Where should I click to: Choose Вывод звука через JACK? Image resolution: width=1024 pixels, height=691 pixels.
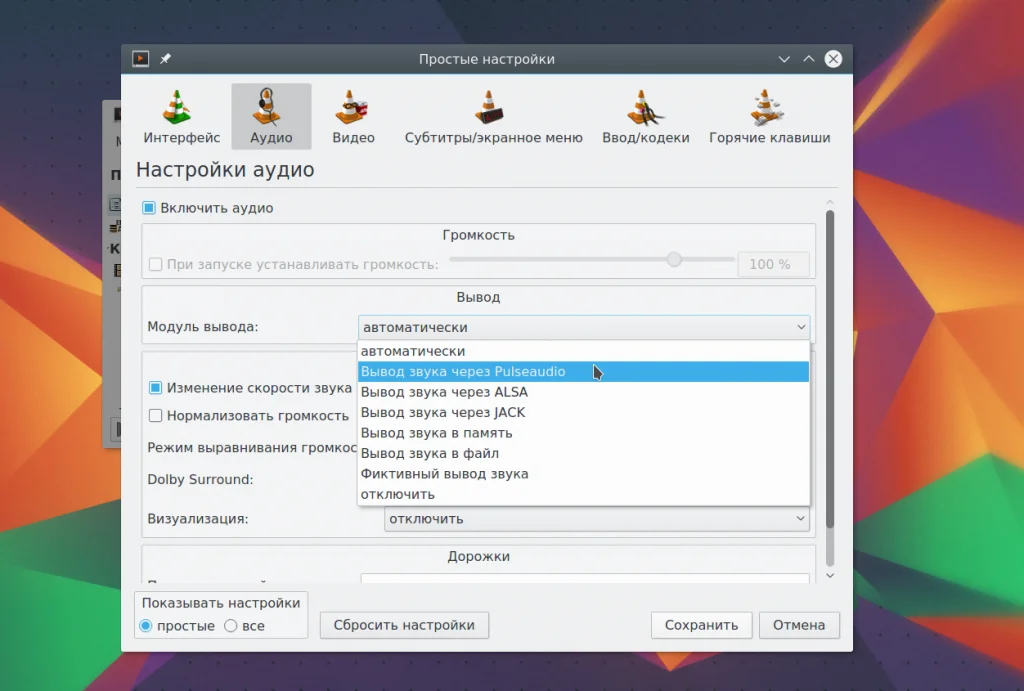coord(584,412)
